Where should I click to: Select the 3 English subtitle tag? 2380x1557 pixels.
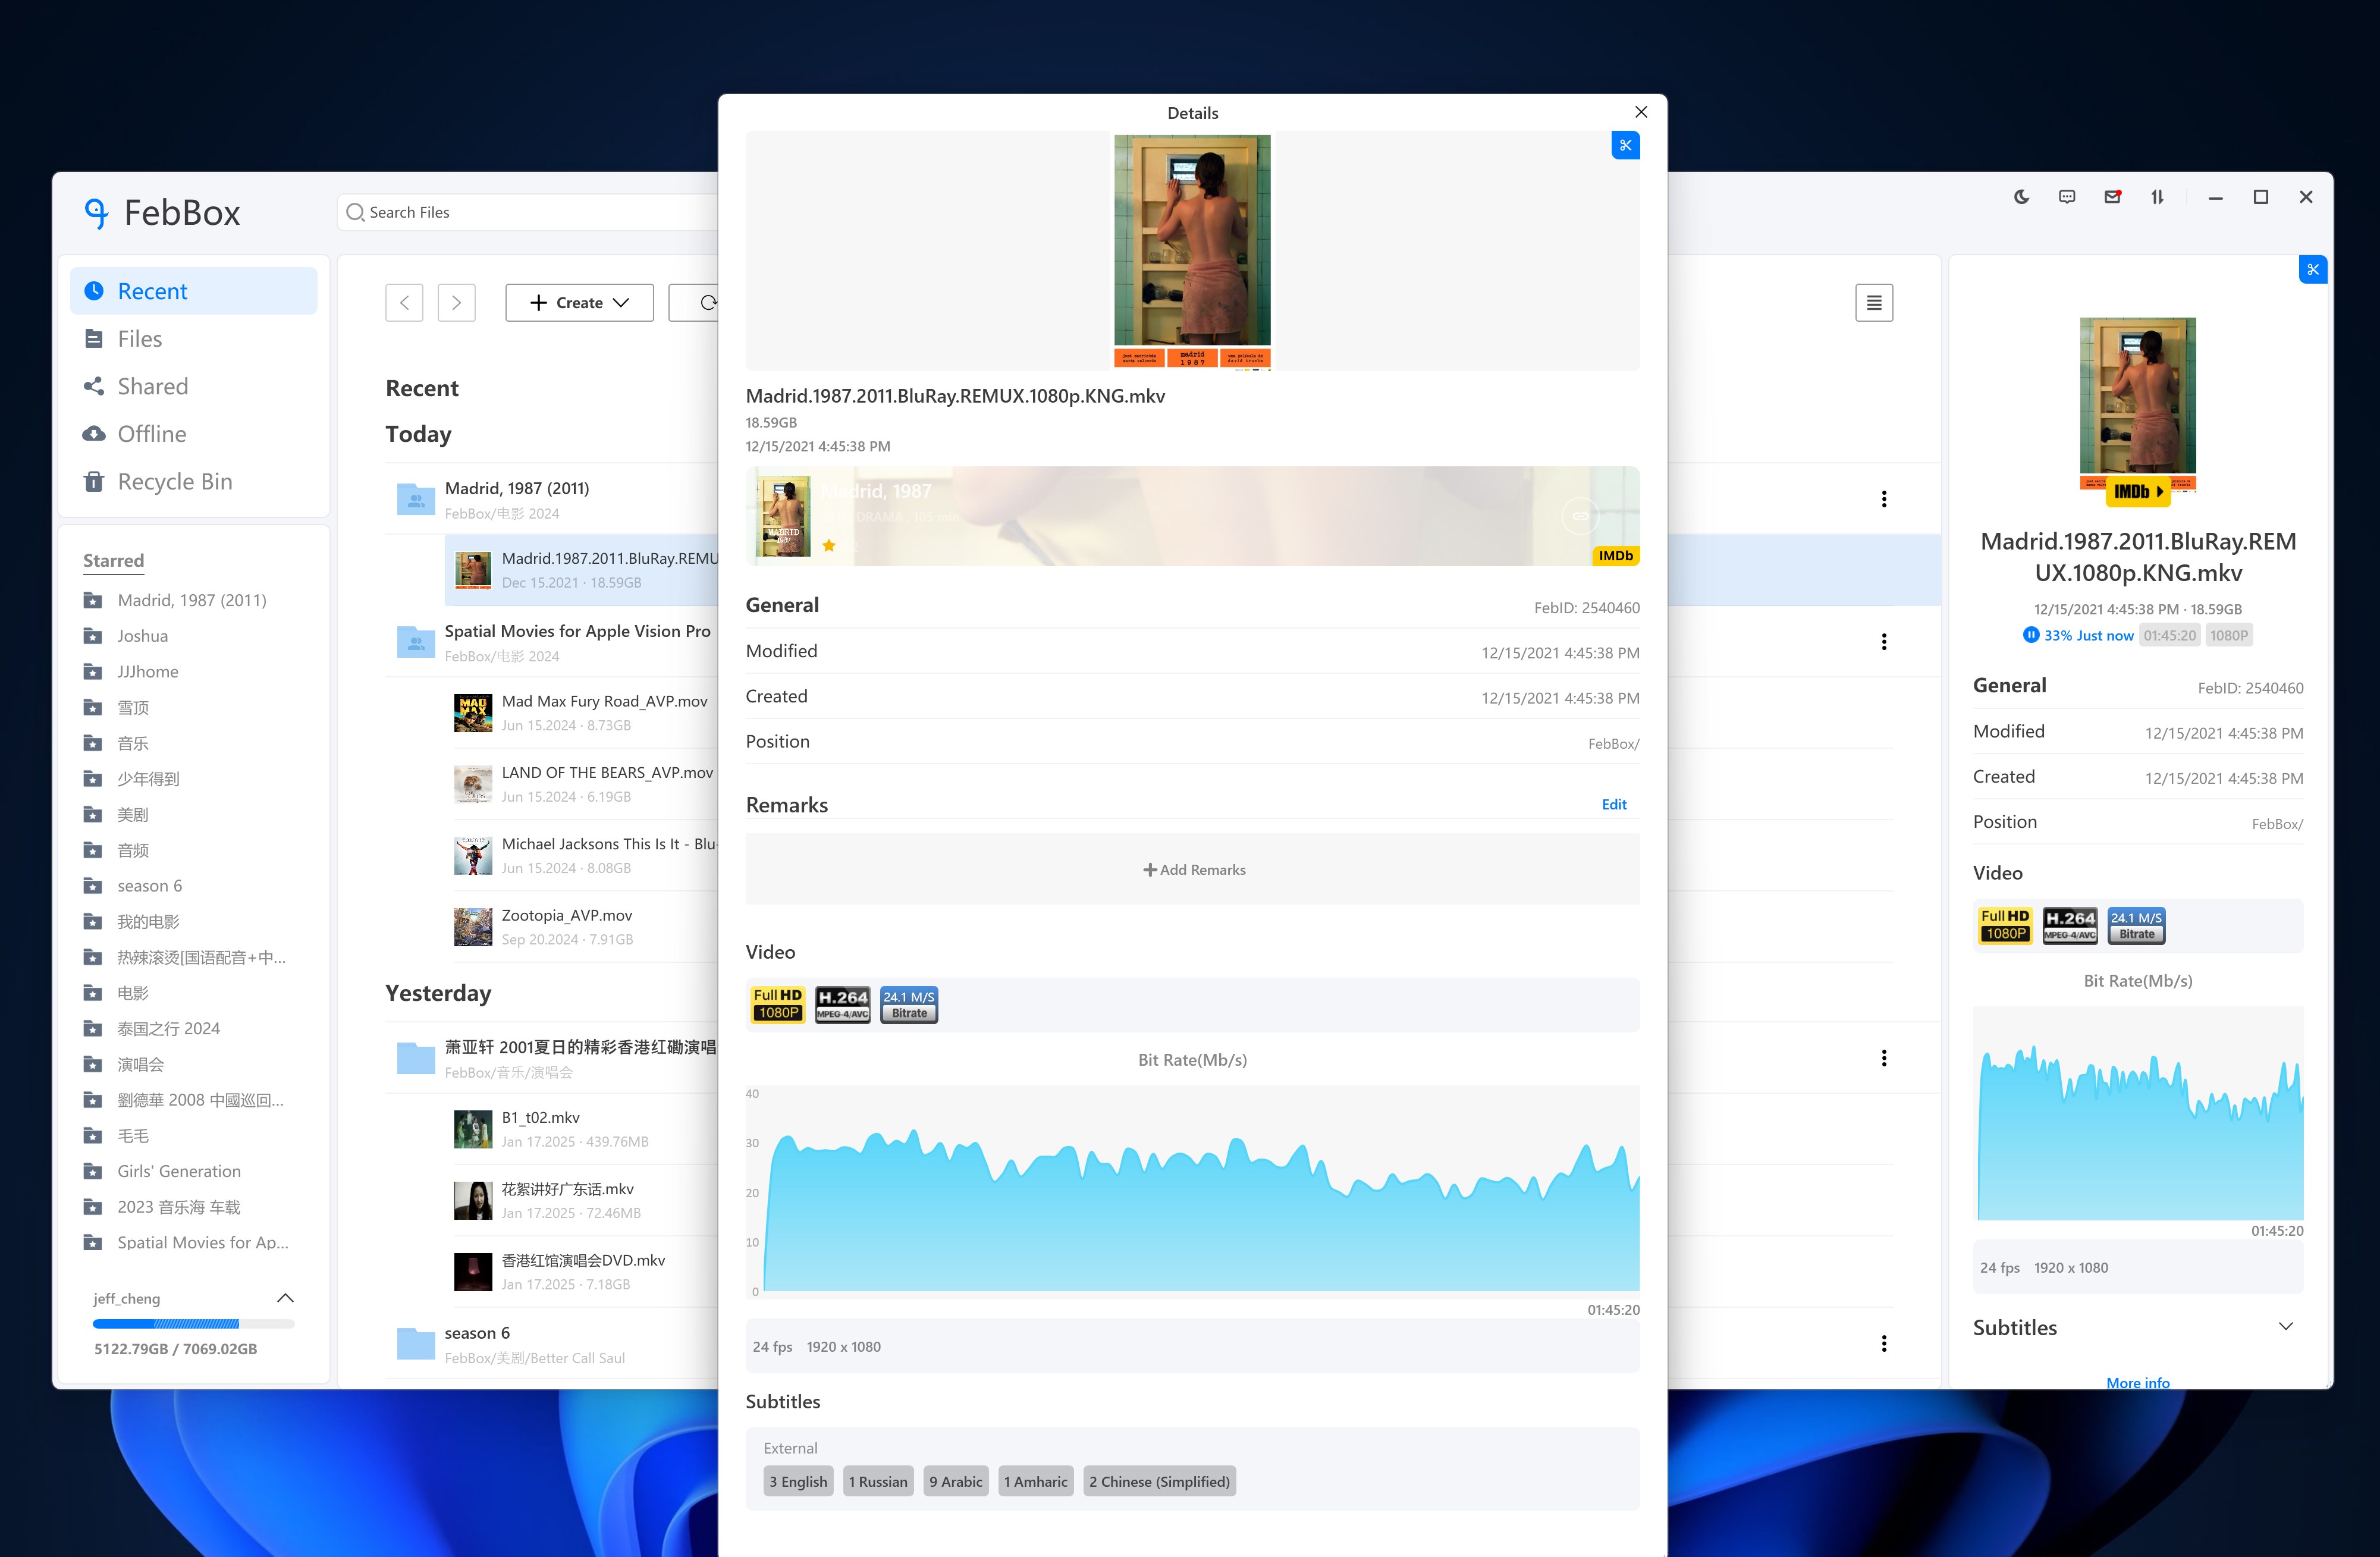coord(798,1481)
